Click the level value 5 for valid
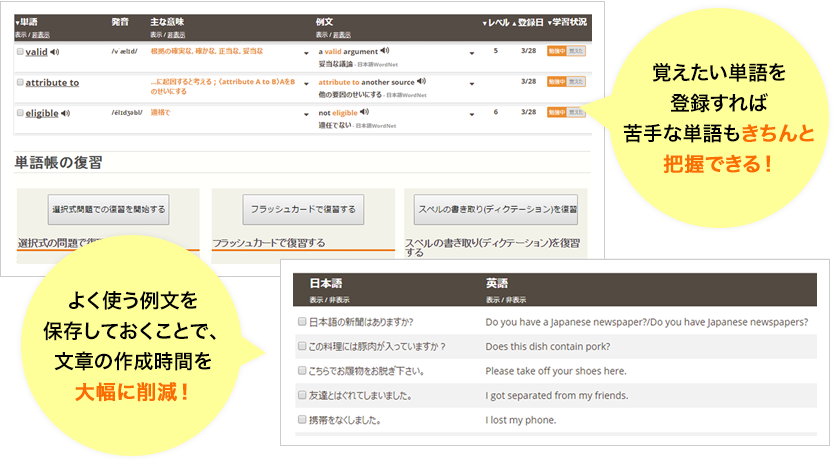836x462 pixels. pyautogui.click(x=496, y=51)
